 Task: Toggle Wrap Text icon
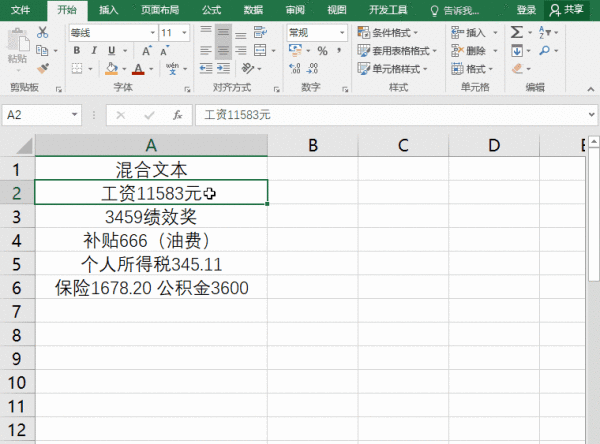click(261, 32)
